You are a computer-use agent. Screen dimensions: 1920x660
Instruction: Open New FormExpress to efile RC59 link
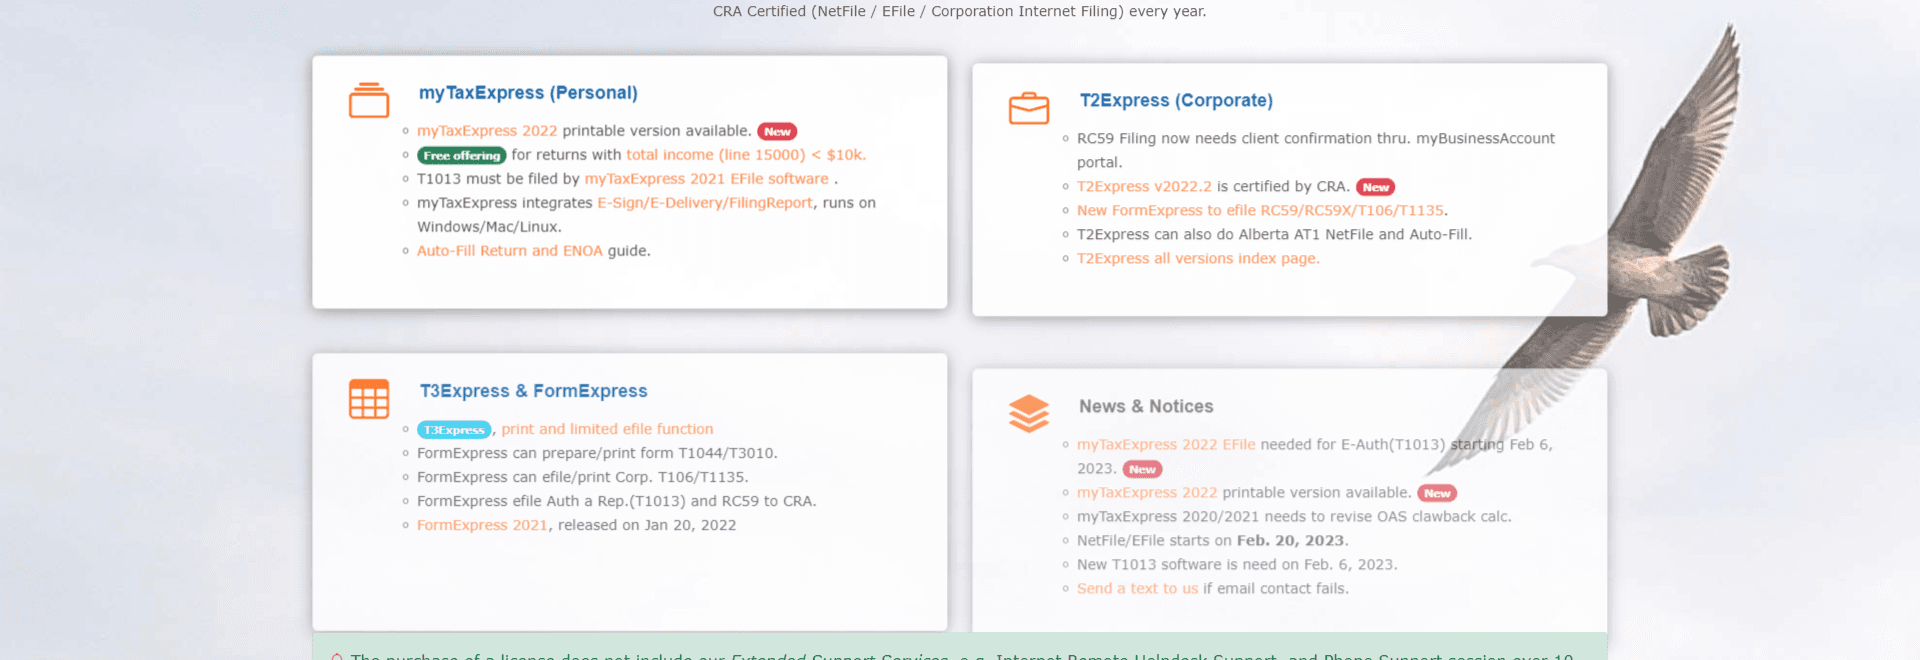[1260, 211]
